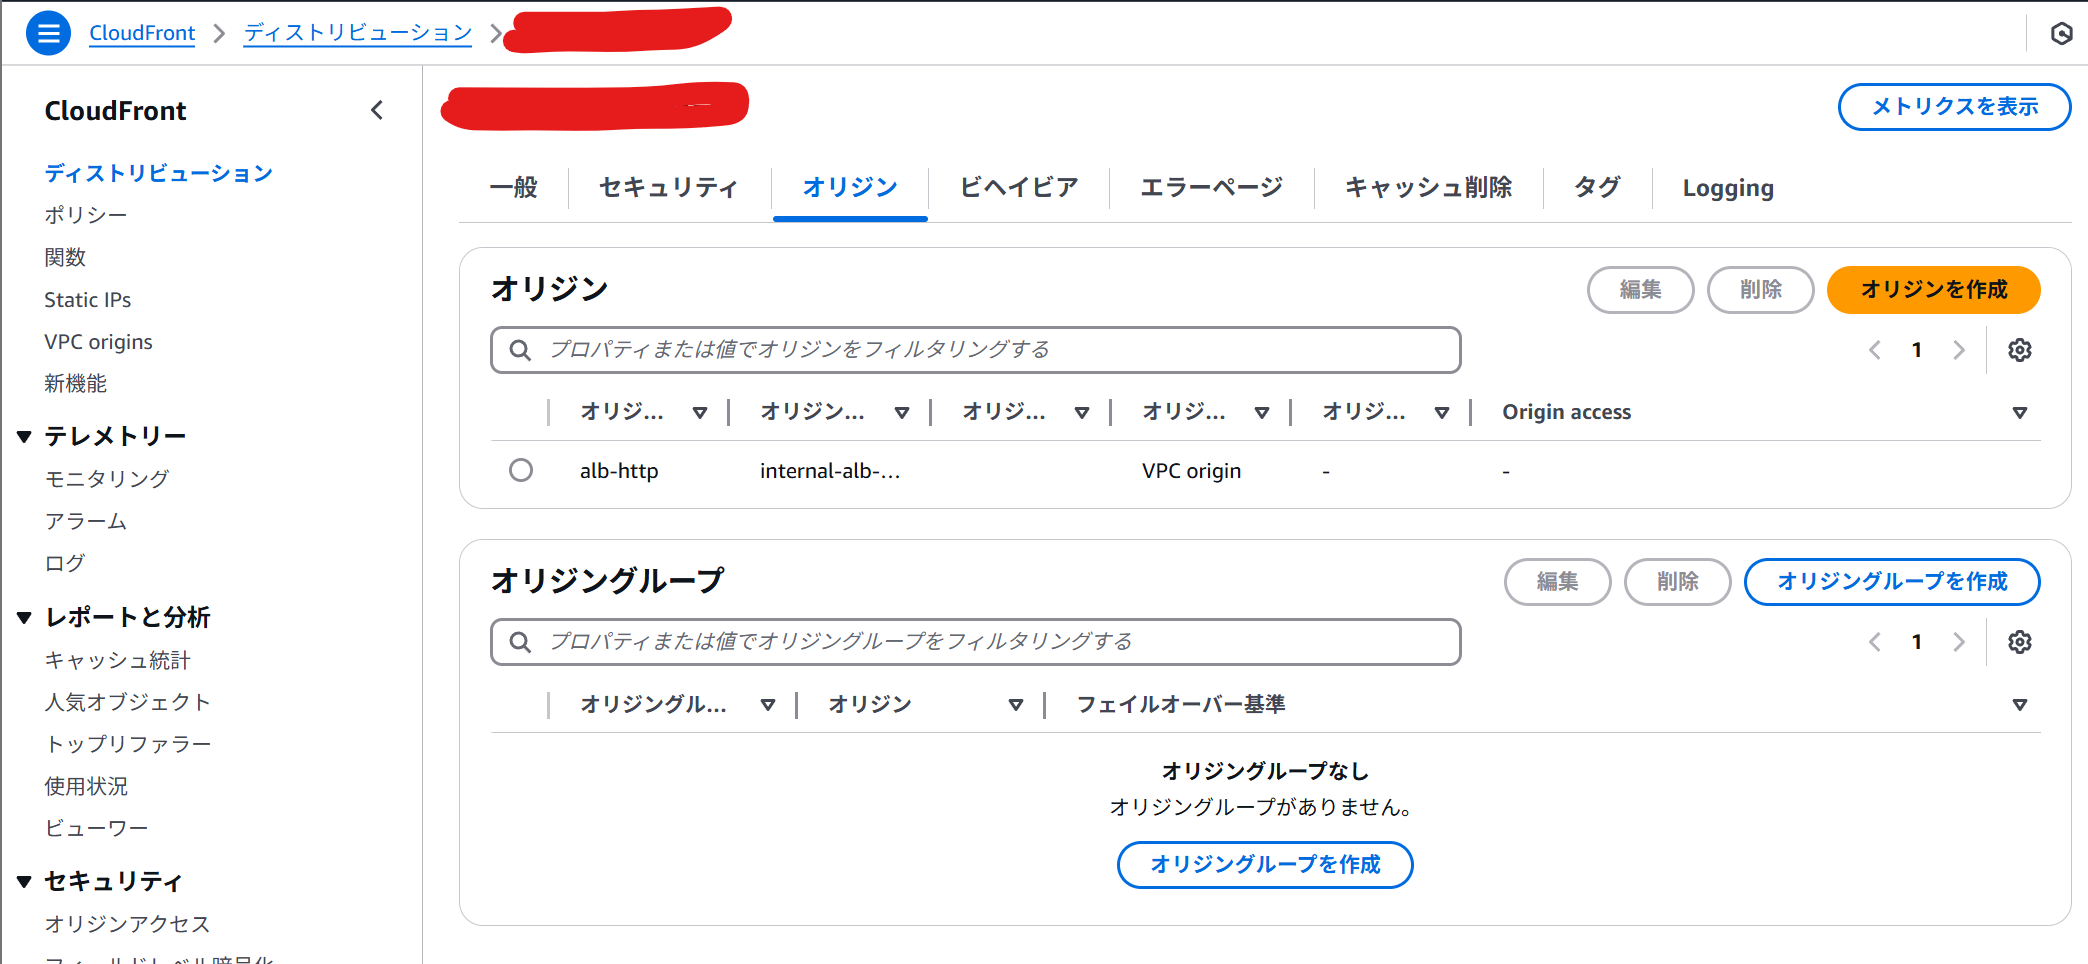Focus the origins filter search field
Viewport: 2088px width, 964px height.
975,350
